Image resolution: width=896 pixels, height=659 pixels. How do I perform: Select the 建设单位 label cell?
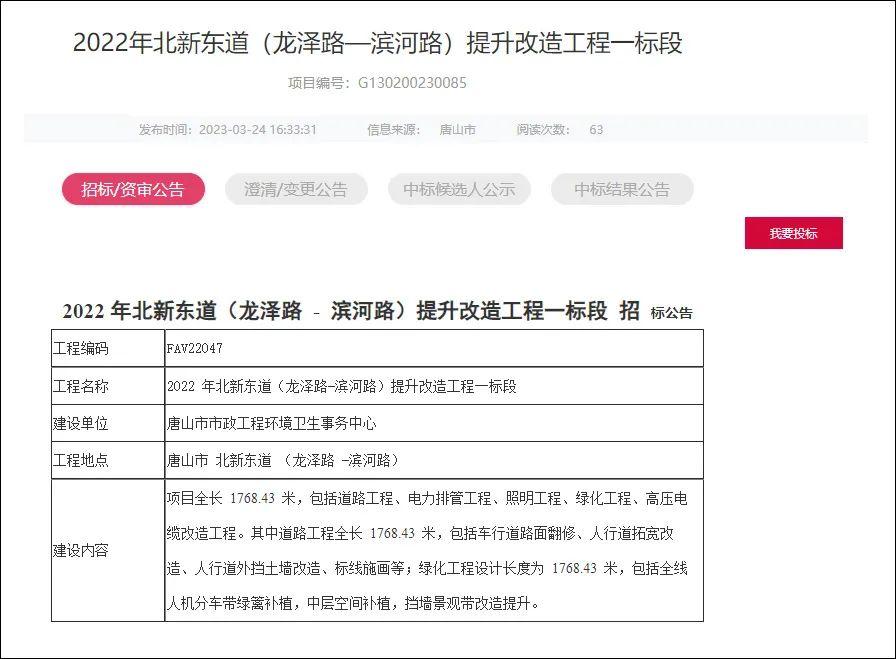pyautogui.click(x=81, y=423)
